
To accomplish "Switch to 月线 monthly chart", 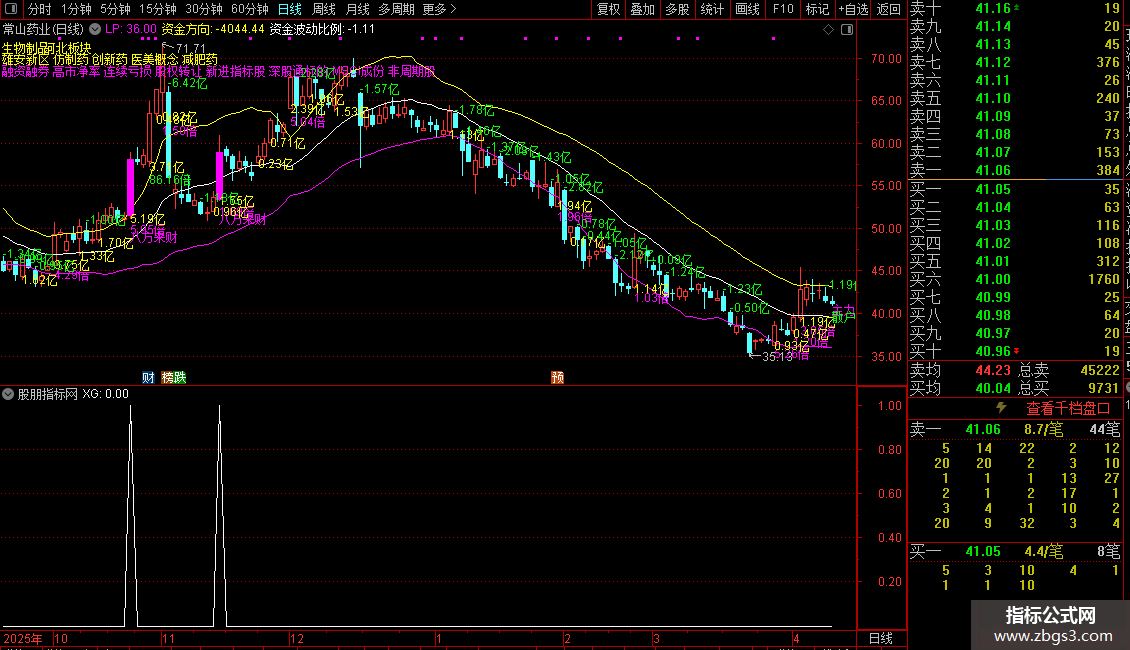I will pos(357,9).
